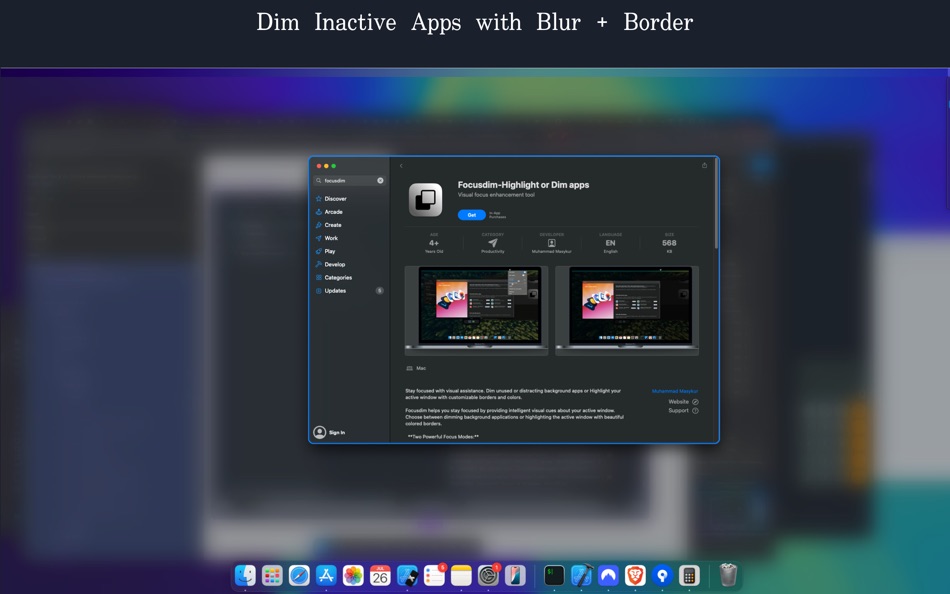950x594 pixels.
Task: Open developer Muhammad Masykur's info icon
Action: tap(551, 243)
